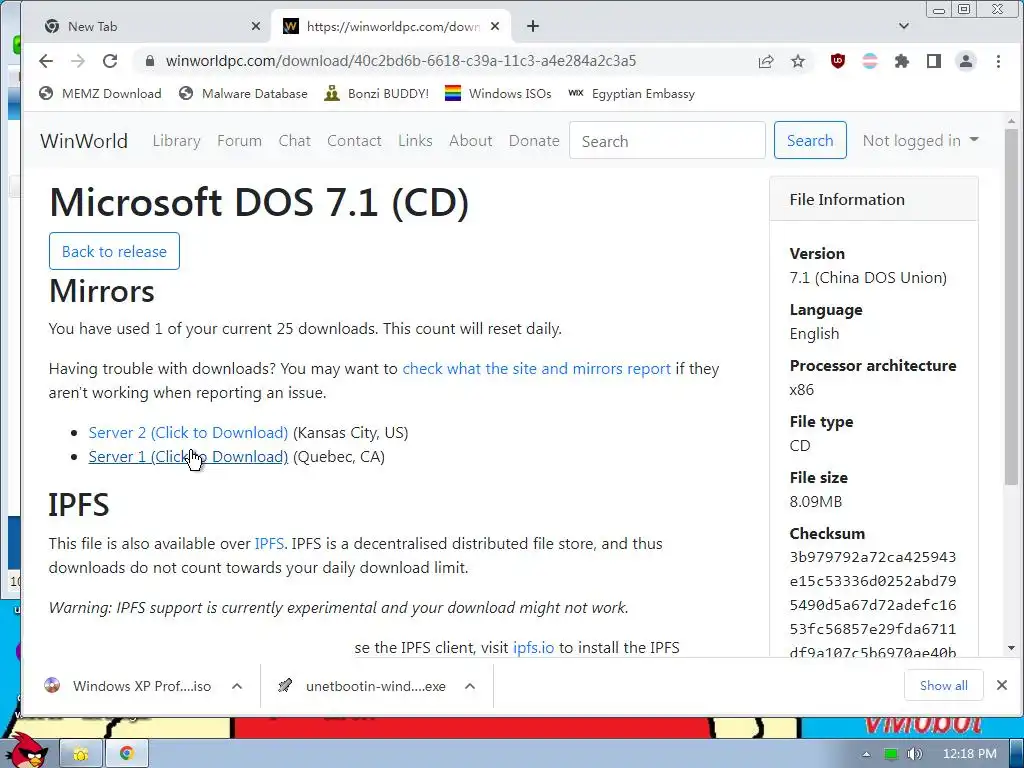View site info padlock icon
This screenshot has height=768, width=1024.
[150, 61]
